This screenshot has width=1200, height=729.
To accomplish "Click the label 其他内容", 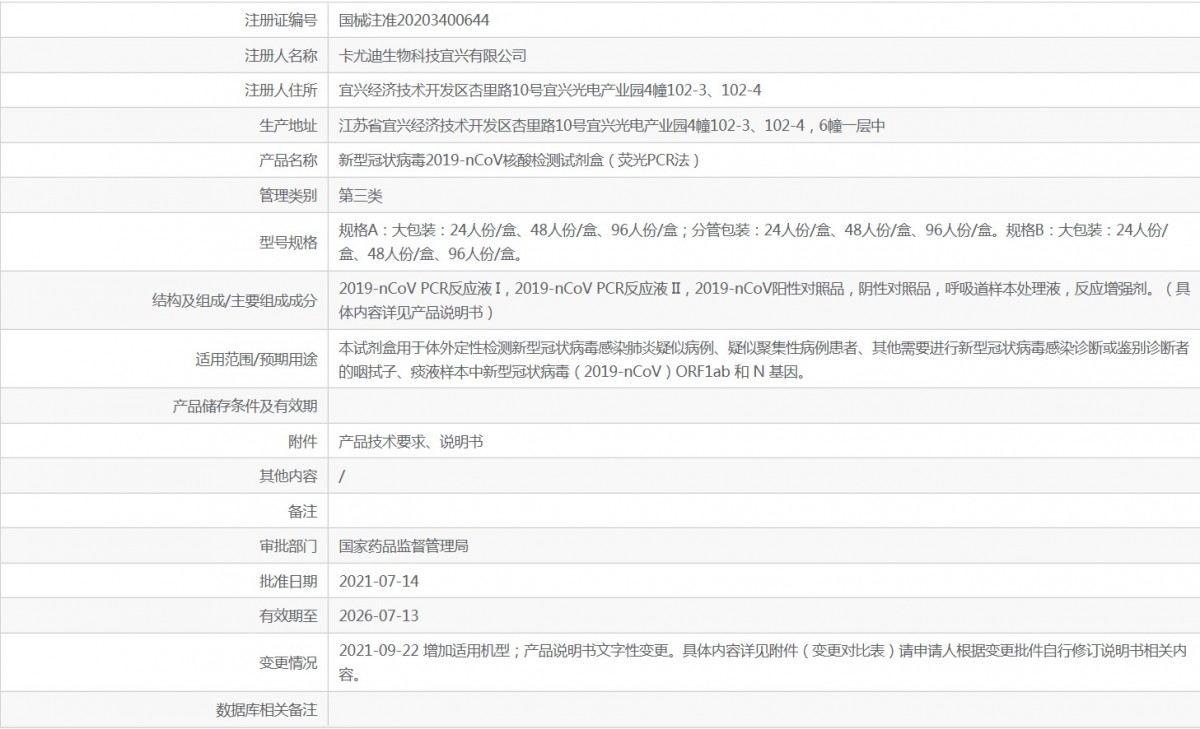I will [288, 476].
